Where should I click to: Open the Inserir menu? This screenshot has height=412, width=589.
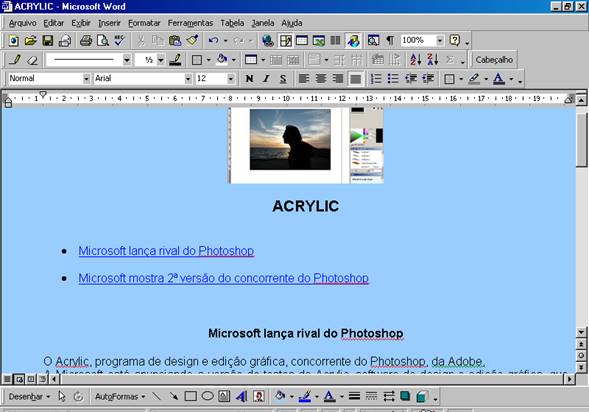coord(109,23)
